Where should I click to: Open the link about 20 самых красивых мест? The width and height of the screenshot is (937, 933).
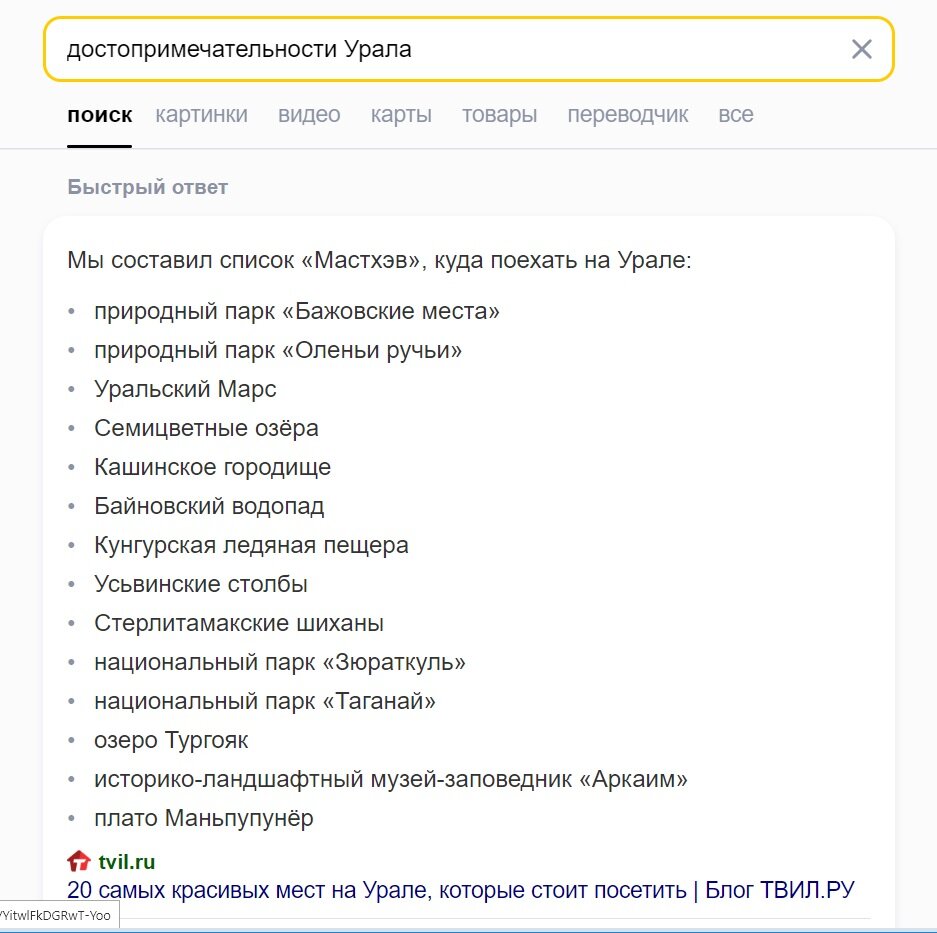point(462,888)
